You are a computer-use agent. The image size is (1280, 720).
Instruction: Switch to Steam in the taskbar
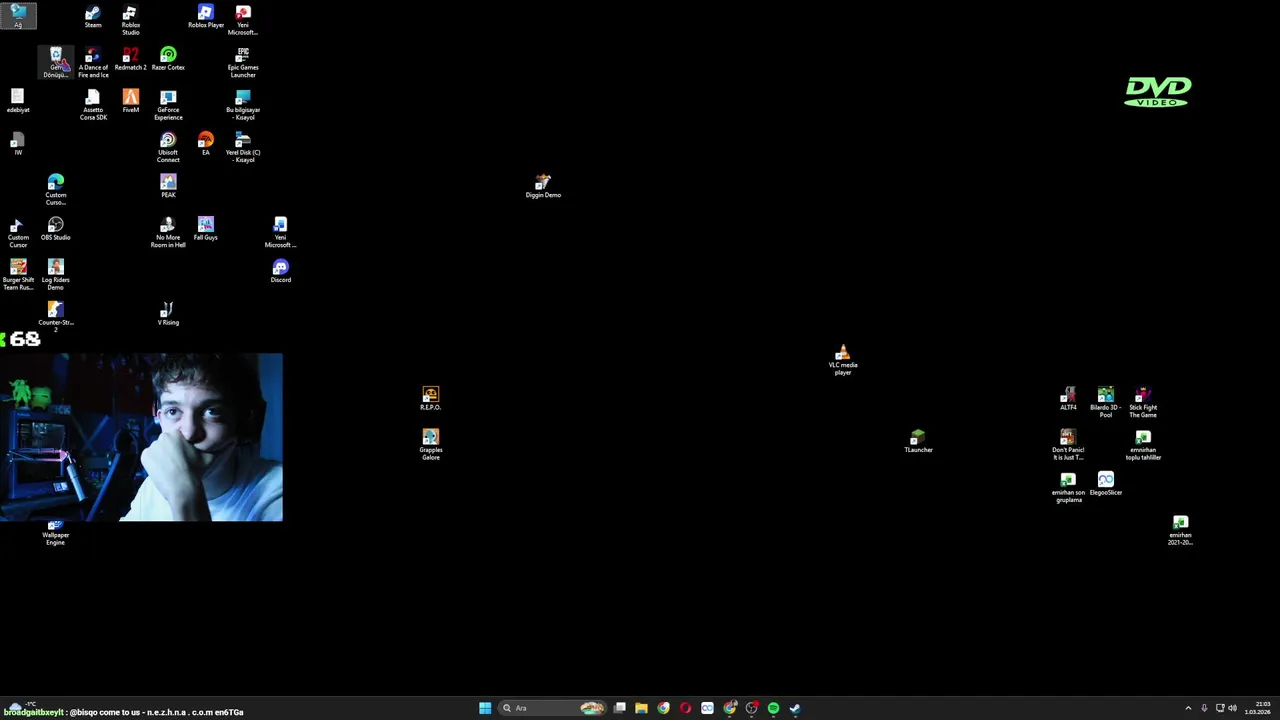pos(795,708)
